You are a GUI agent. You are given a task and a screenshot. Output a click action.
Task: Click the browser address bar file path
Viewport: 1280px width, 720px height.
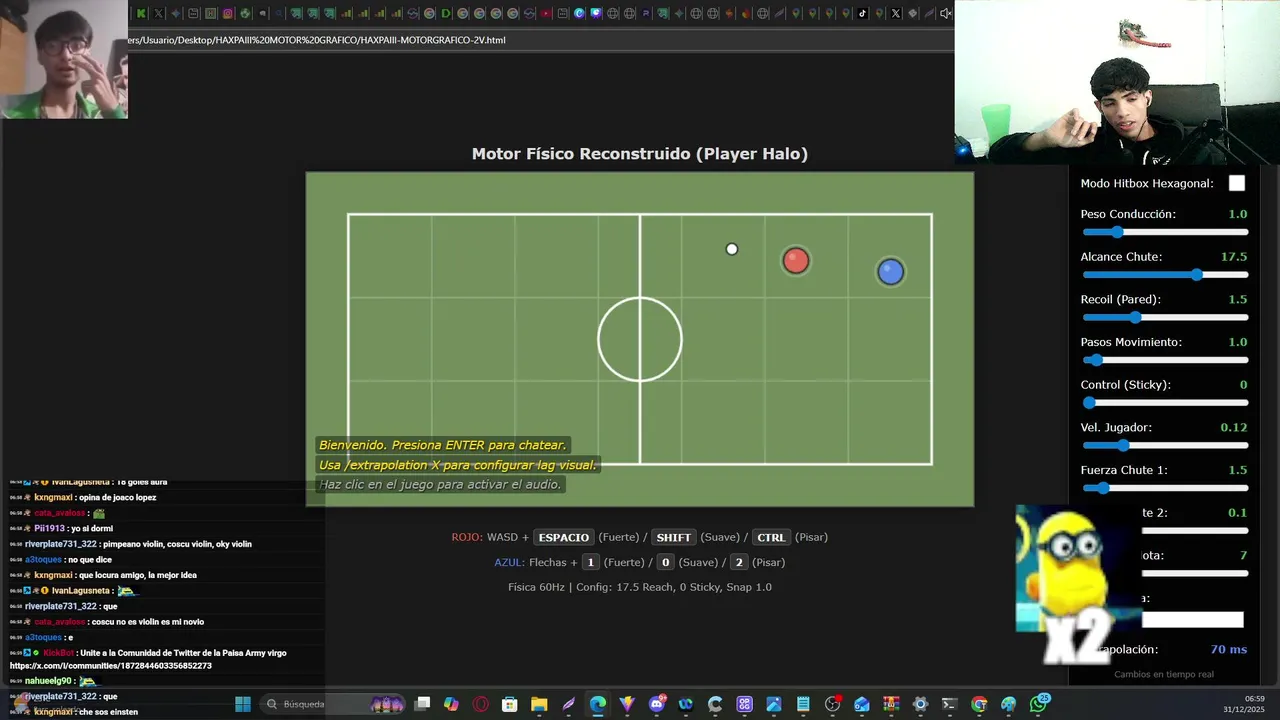pyautogui.click(x=318, y=40)
